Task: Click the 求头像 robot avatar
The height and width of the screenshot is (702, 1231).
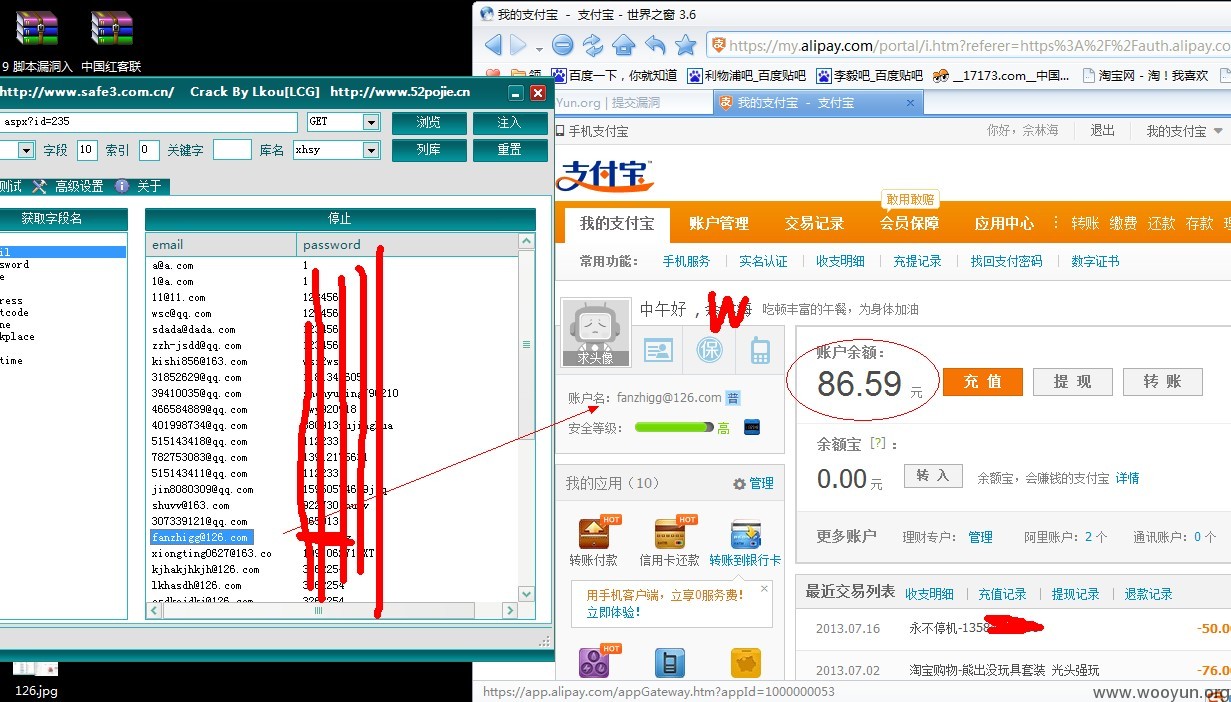Action: pos(595,332)
